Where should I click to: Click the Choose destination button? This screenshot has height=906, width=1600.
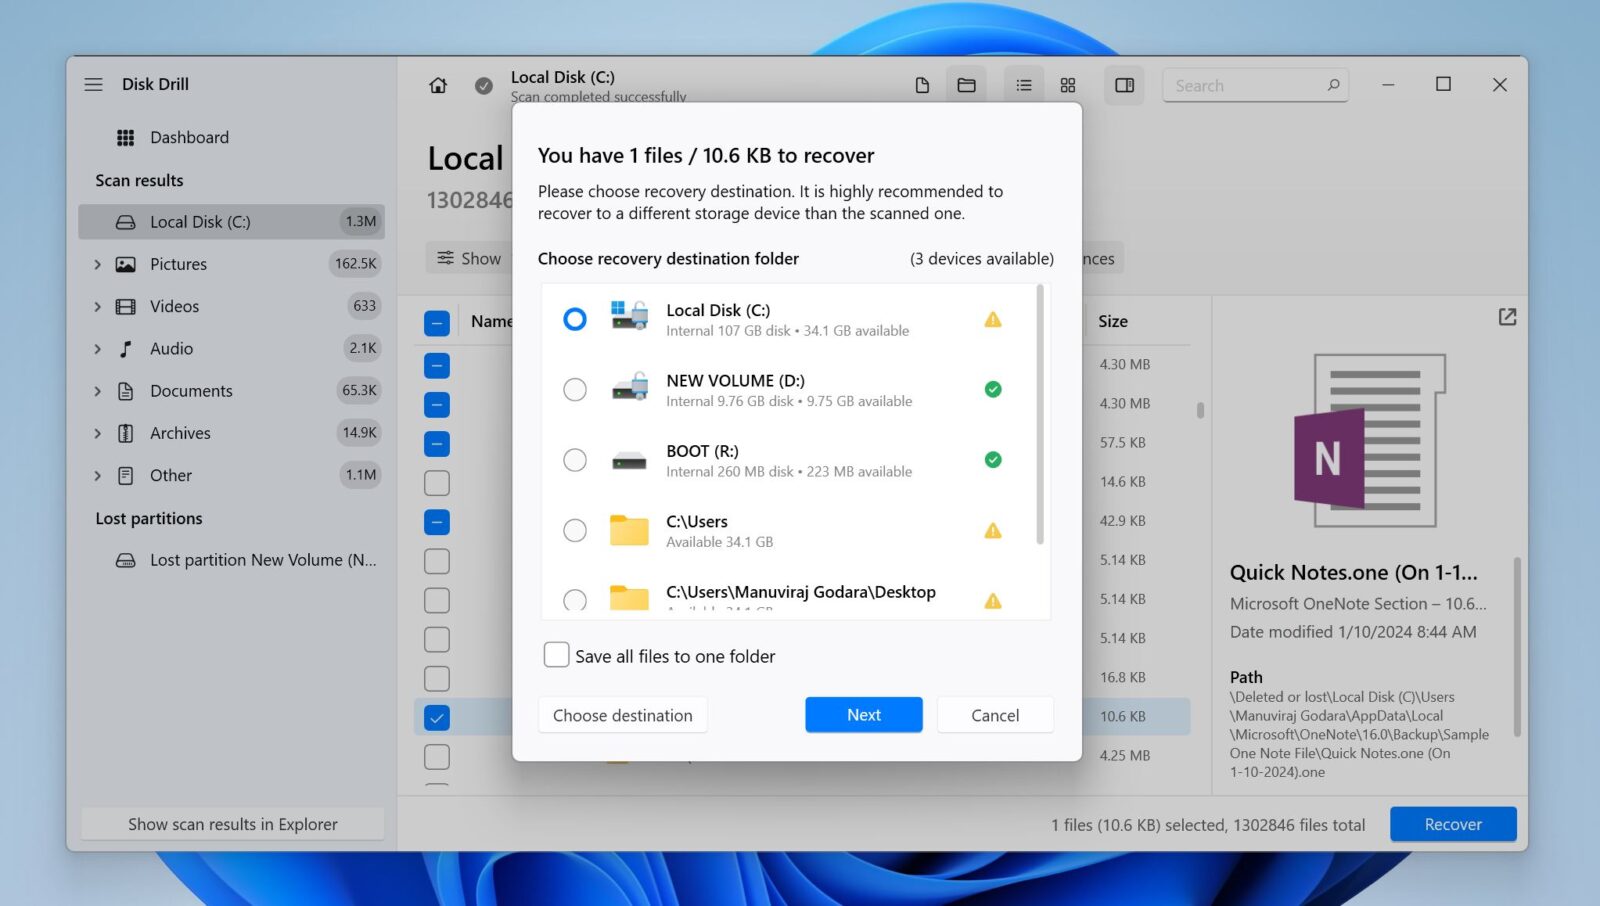[x=622, y=716]
